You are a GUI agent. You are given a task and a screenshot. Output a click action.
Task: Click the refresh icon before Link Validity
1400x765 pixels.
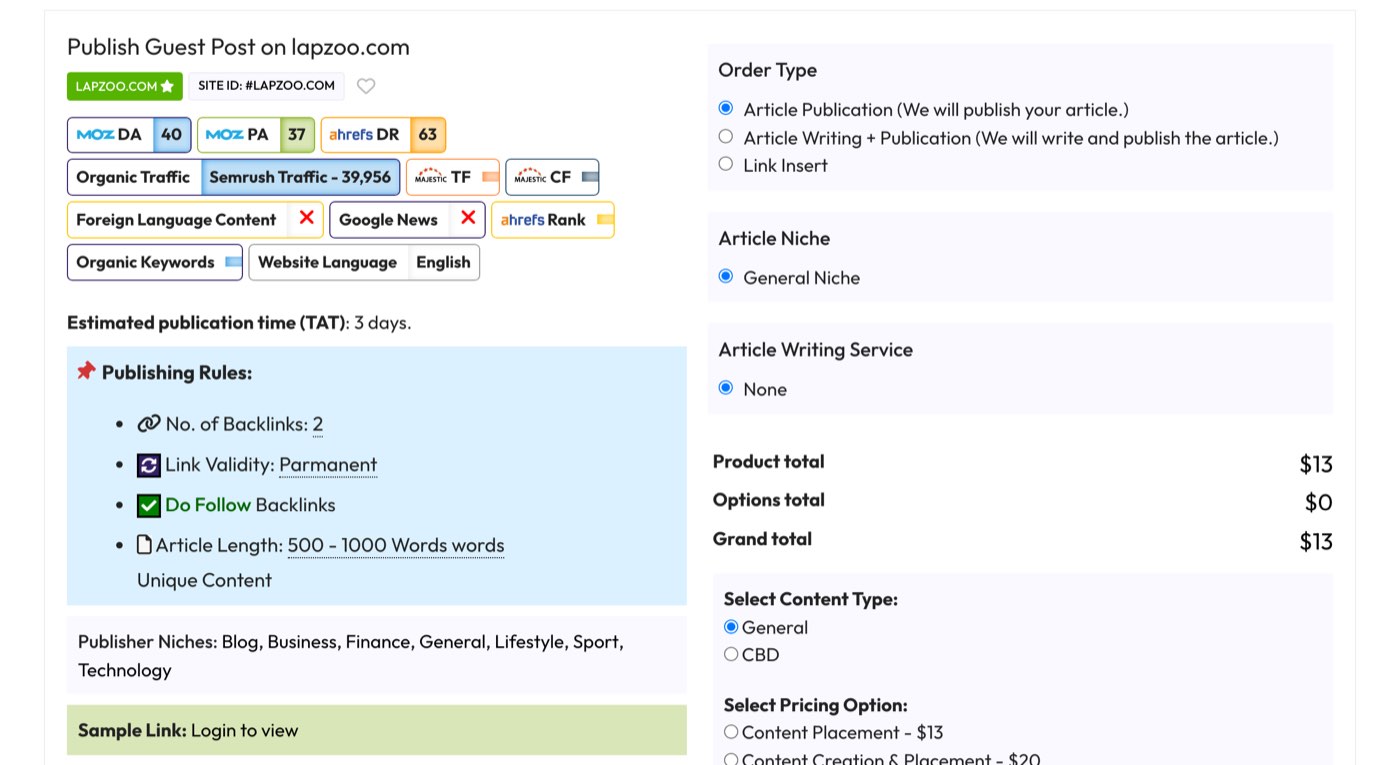tap(149, 465)
